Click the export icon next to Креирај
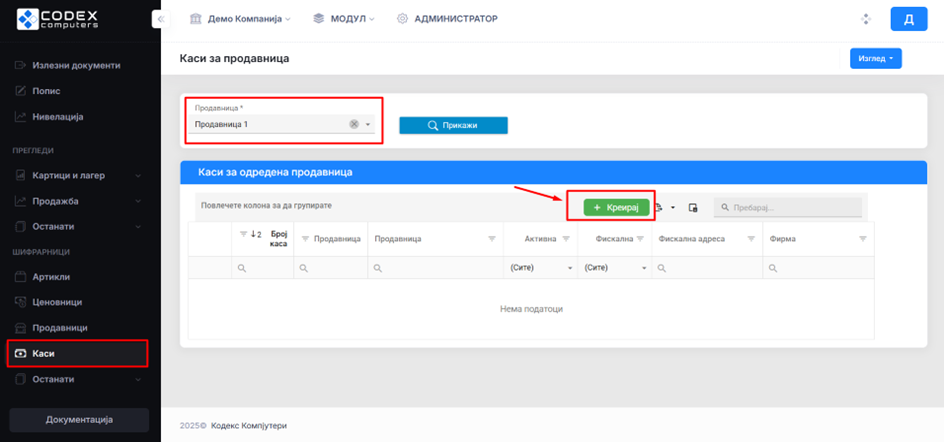944x442 pixels. click(659, 207)
